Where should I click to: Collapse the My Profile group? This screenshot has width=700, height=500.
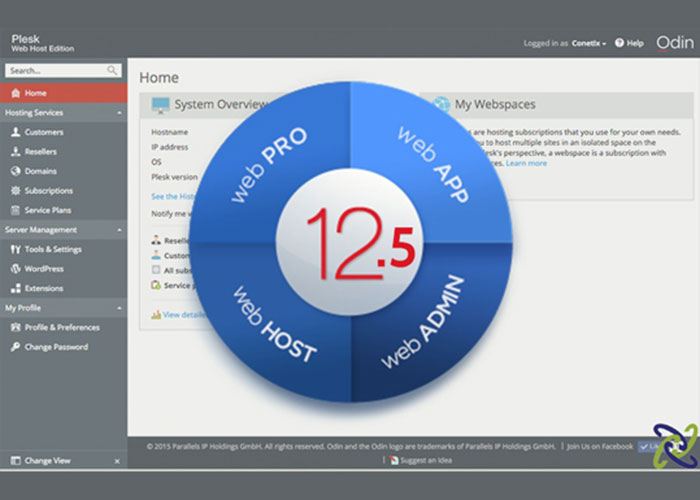coord(119,308)
